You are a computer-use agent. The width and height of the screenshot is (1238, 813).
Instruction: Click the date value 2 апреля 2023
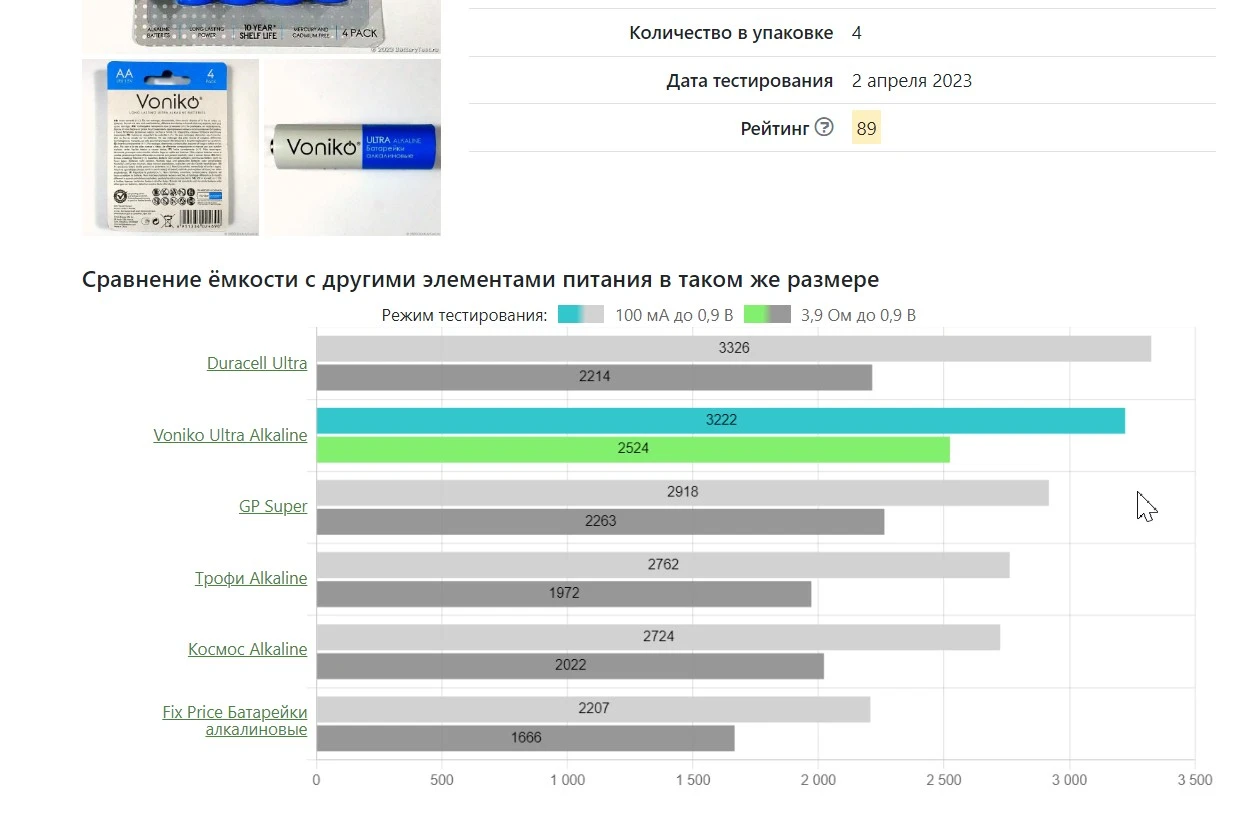click(x=912, y=81)
